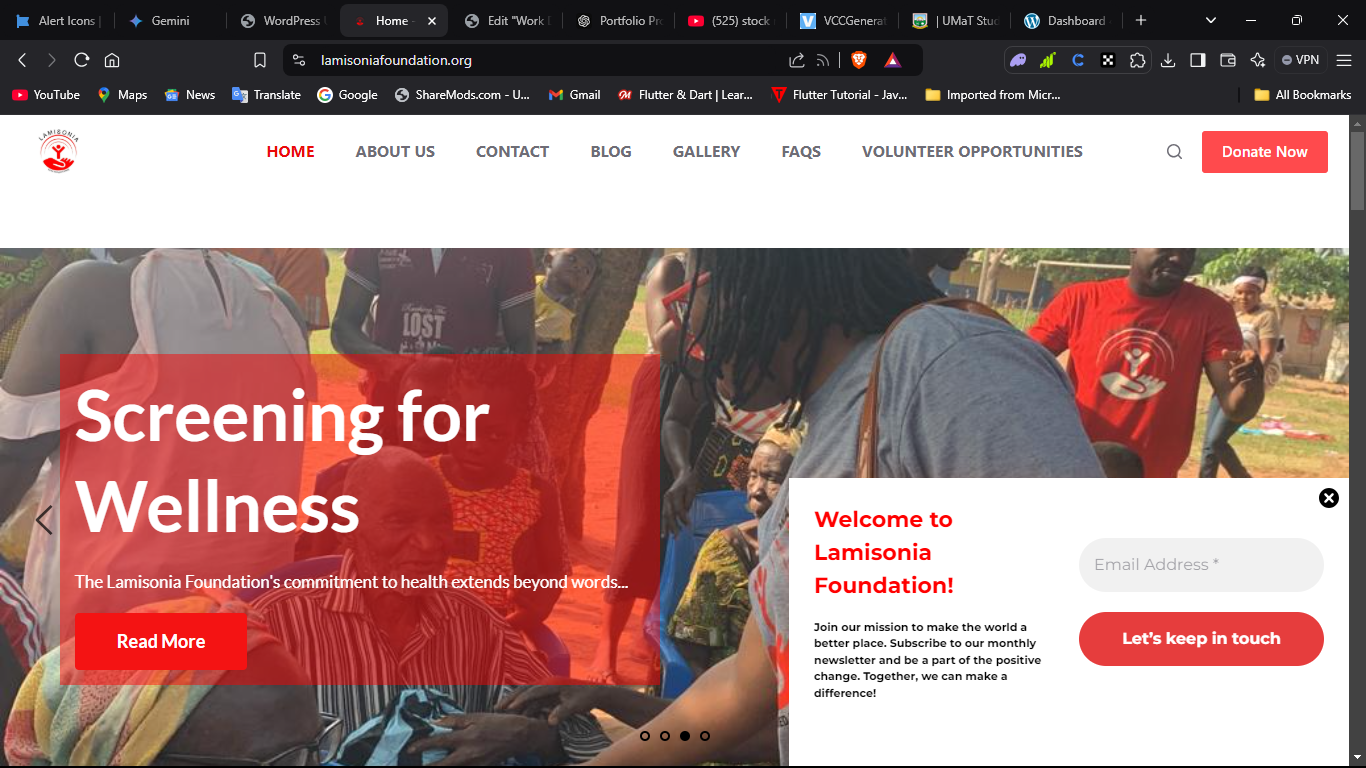The image size is (1366, 768).
Task: Go to browser home icon
Action: pyautogui.click(x=112, y=60)
